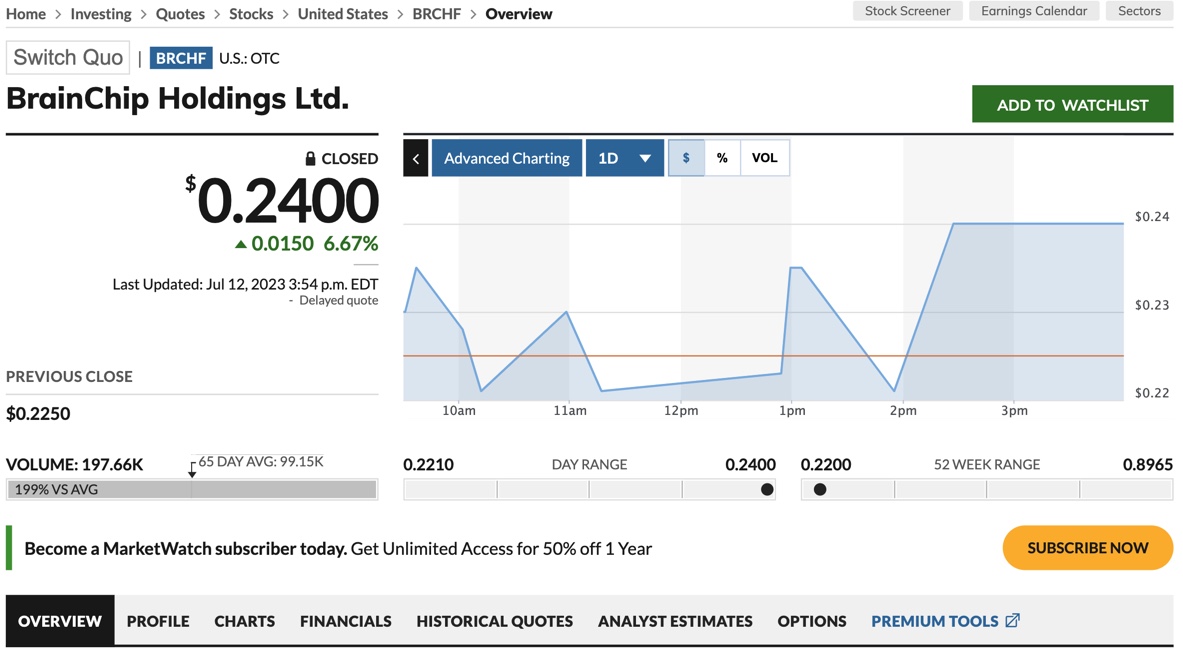Open the Stock Screener button

pos(908,11)
